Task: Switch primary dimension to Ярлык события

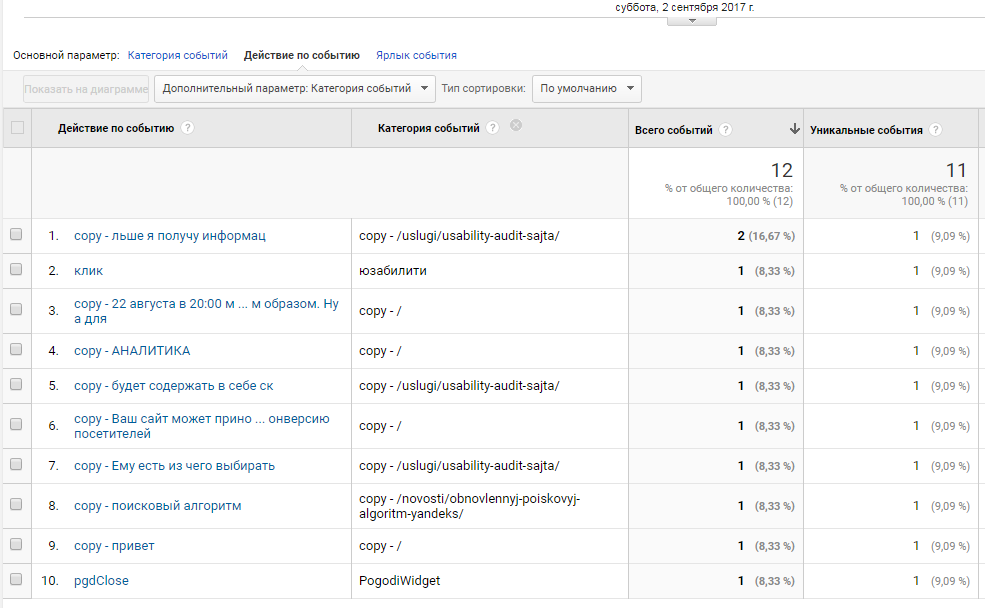Action: [416, 55]
